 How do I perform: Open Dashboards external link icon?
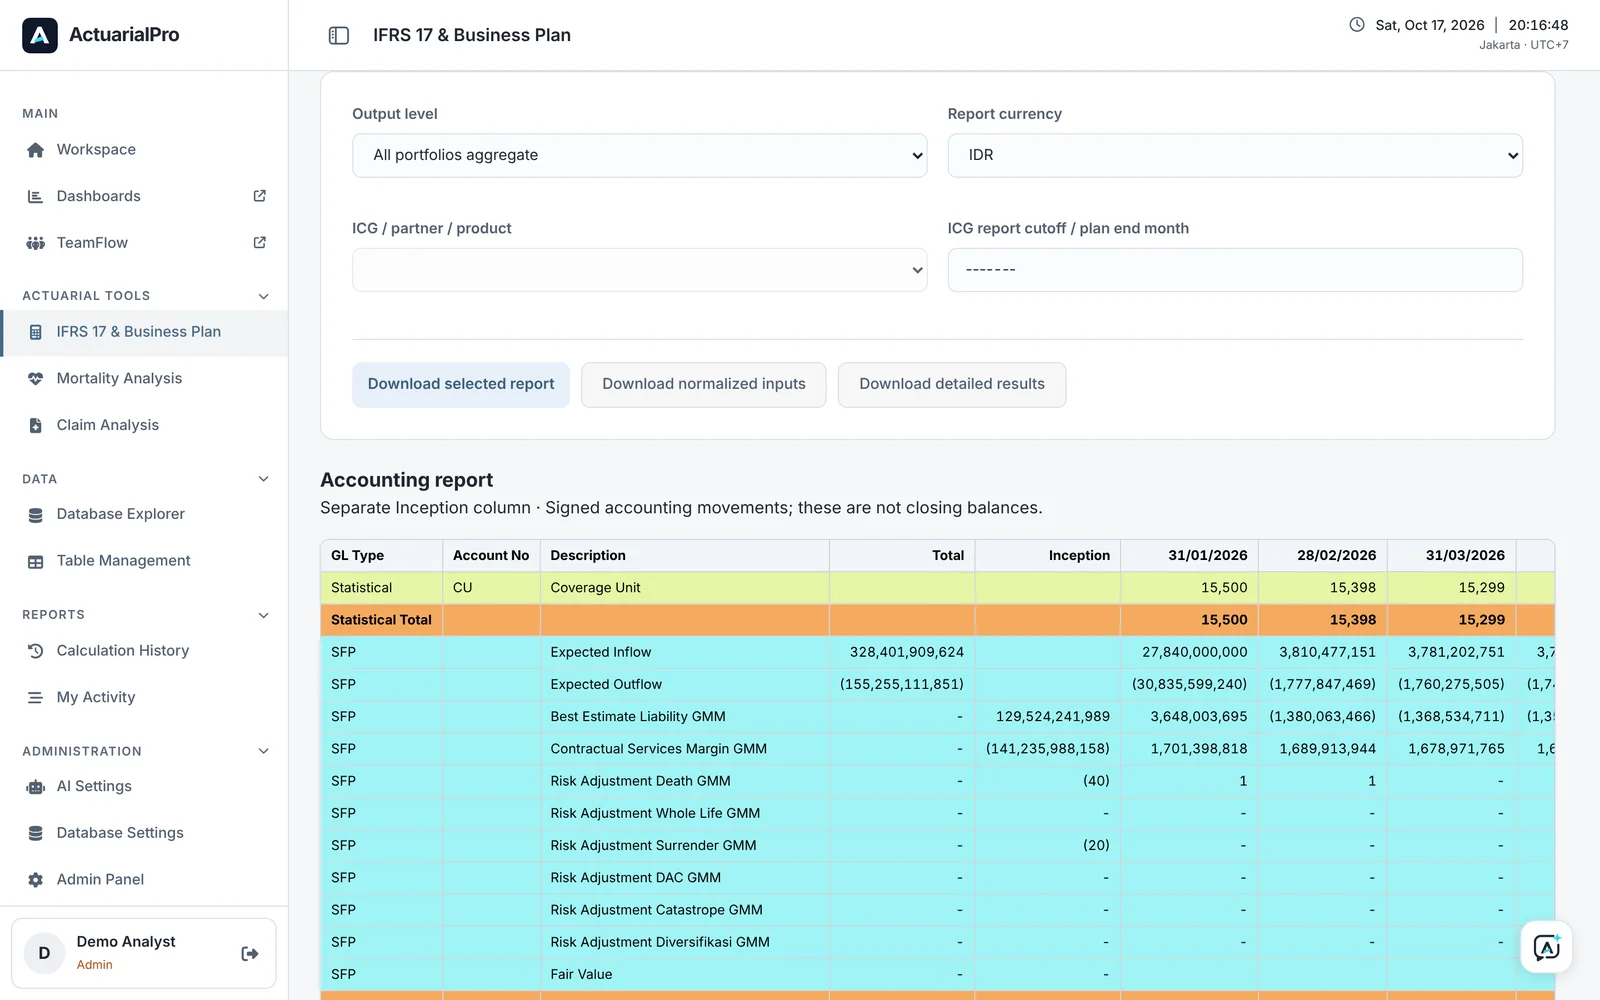click(260, 196)
